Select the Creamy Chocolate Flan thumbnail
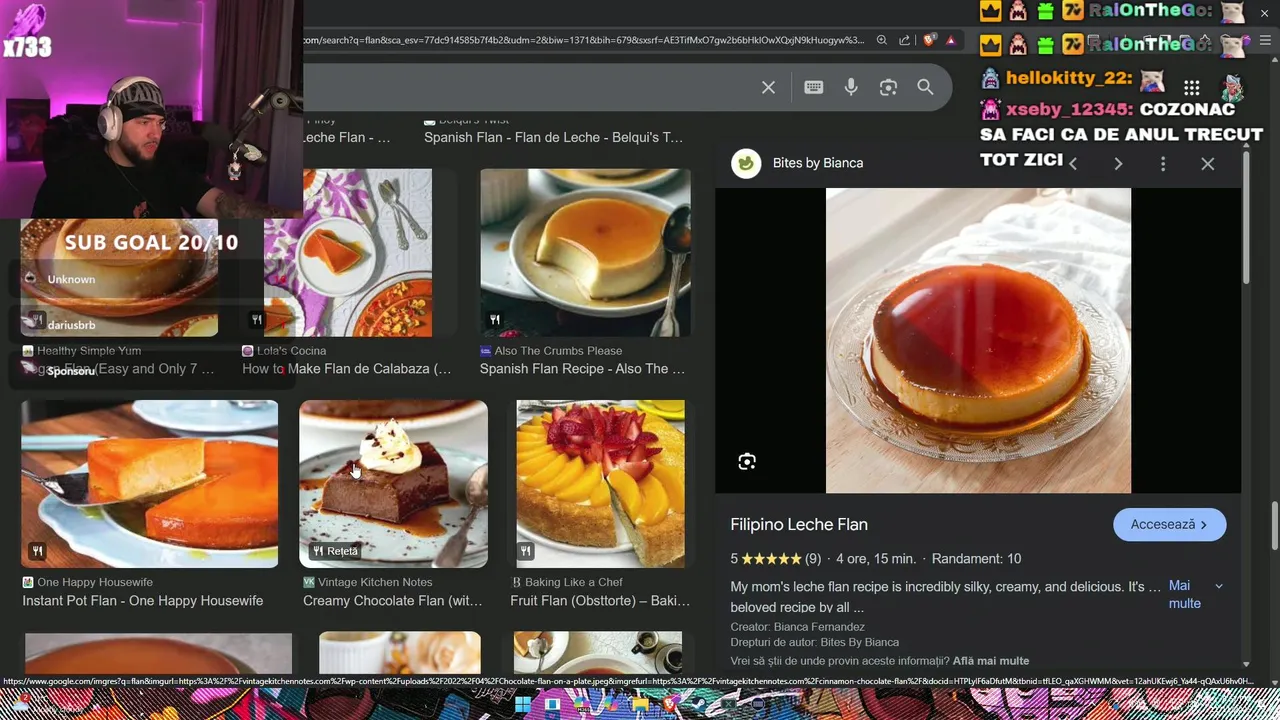The height and width of the screenshot is (720, 1280). (x=394, y=484)
